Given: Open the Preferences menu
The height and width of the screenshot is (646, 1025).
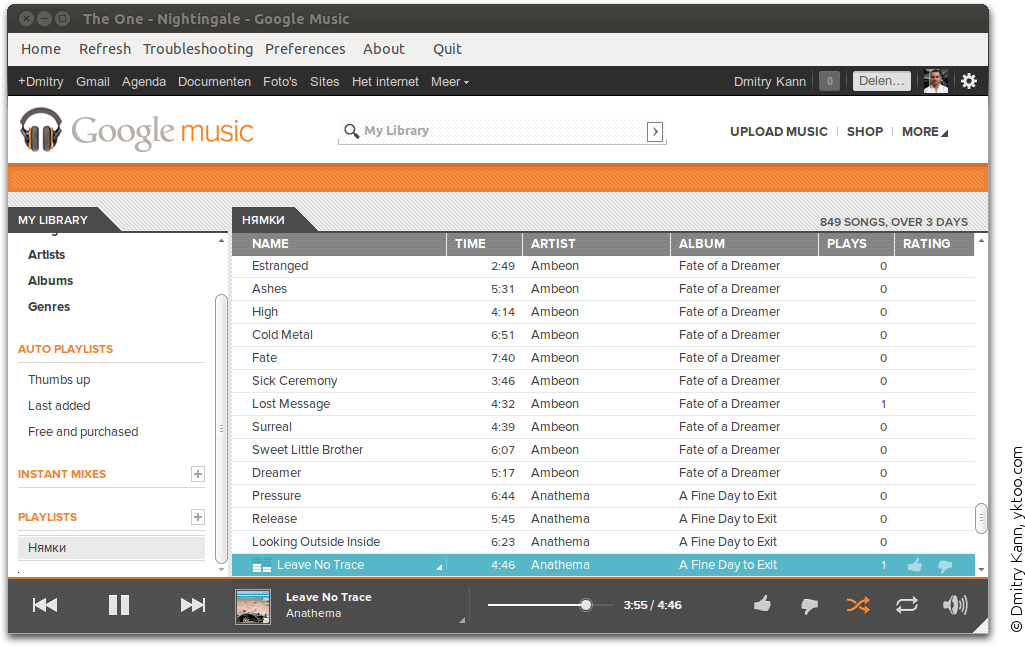Looking at the screenshot, I should pos(305,49).
